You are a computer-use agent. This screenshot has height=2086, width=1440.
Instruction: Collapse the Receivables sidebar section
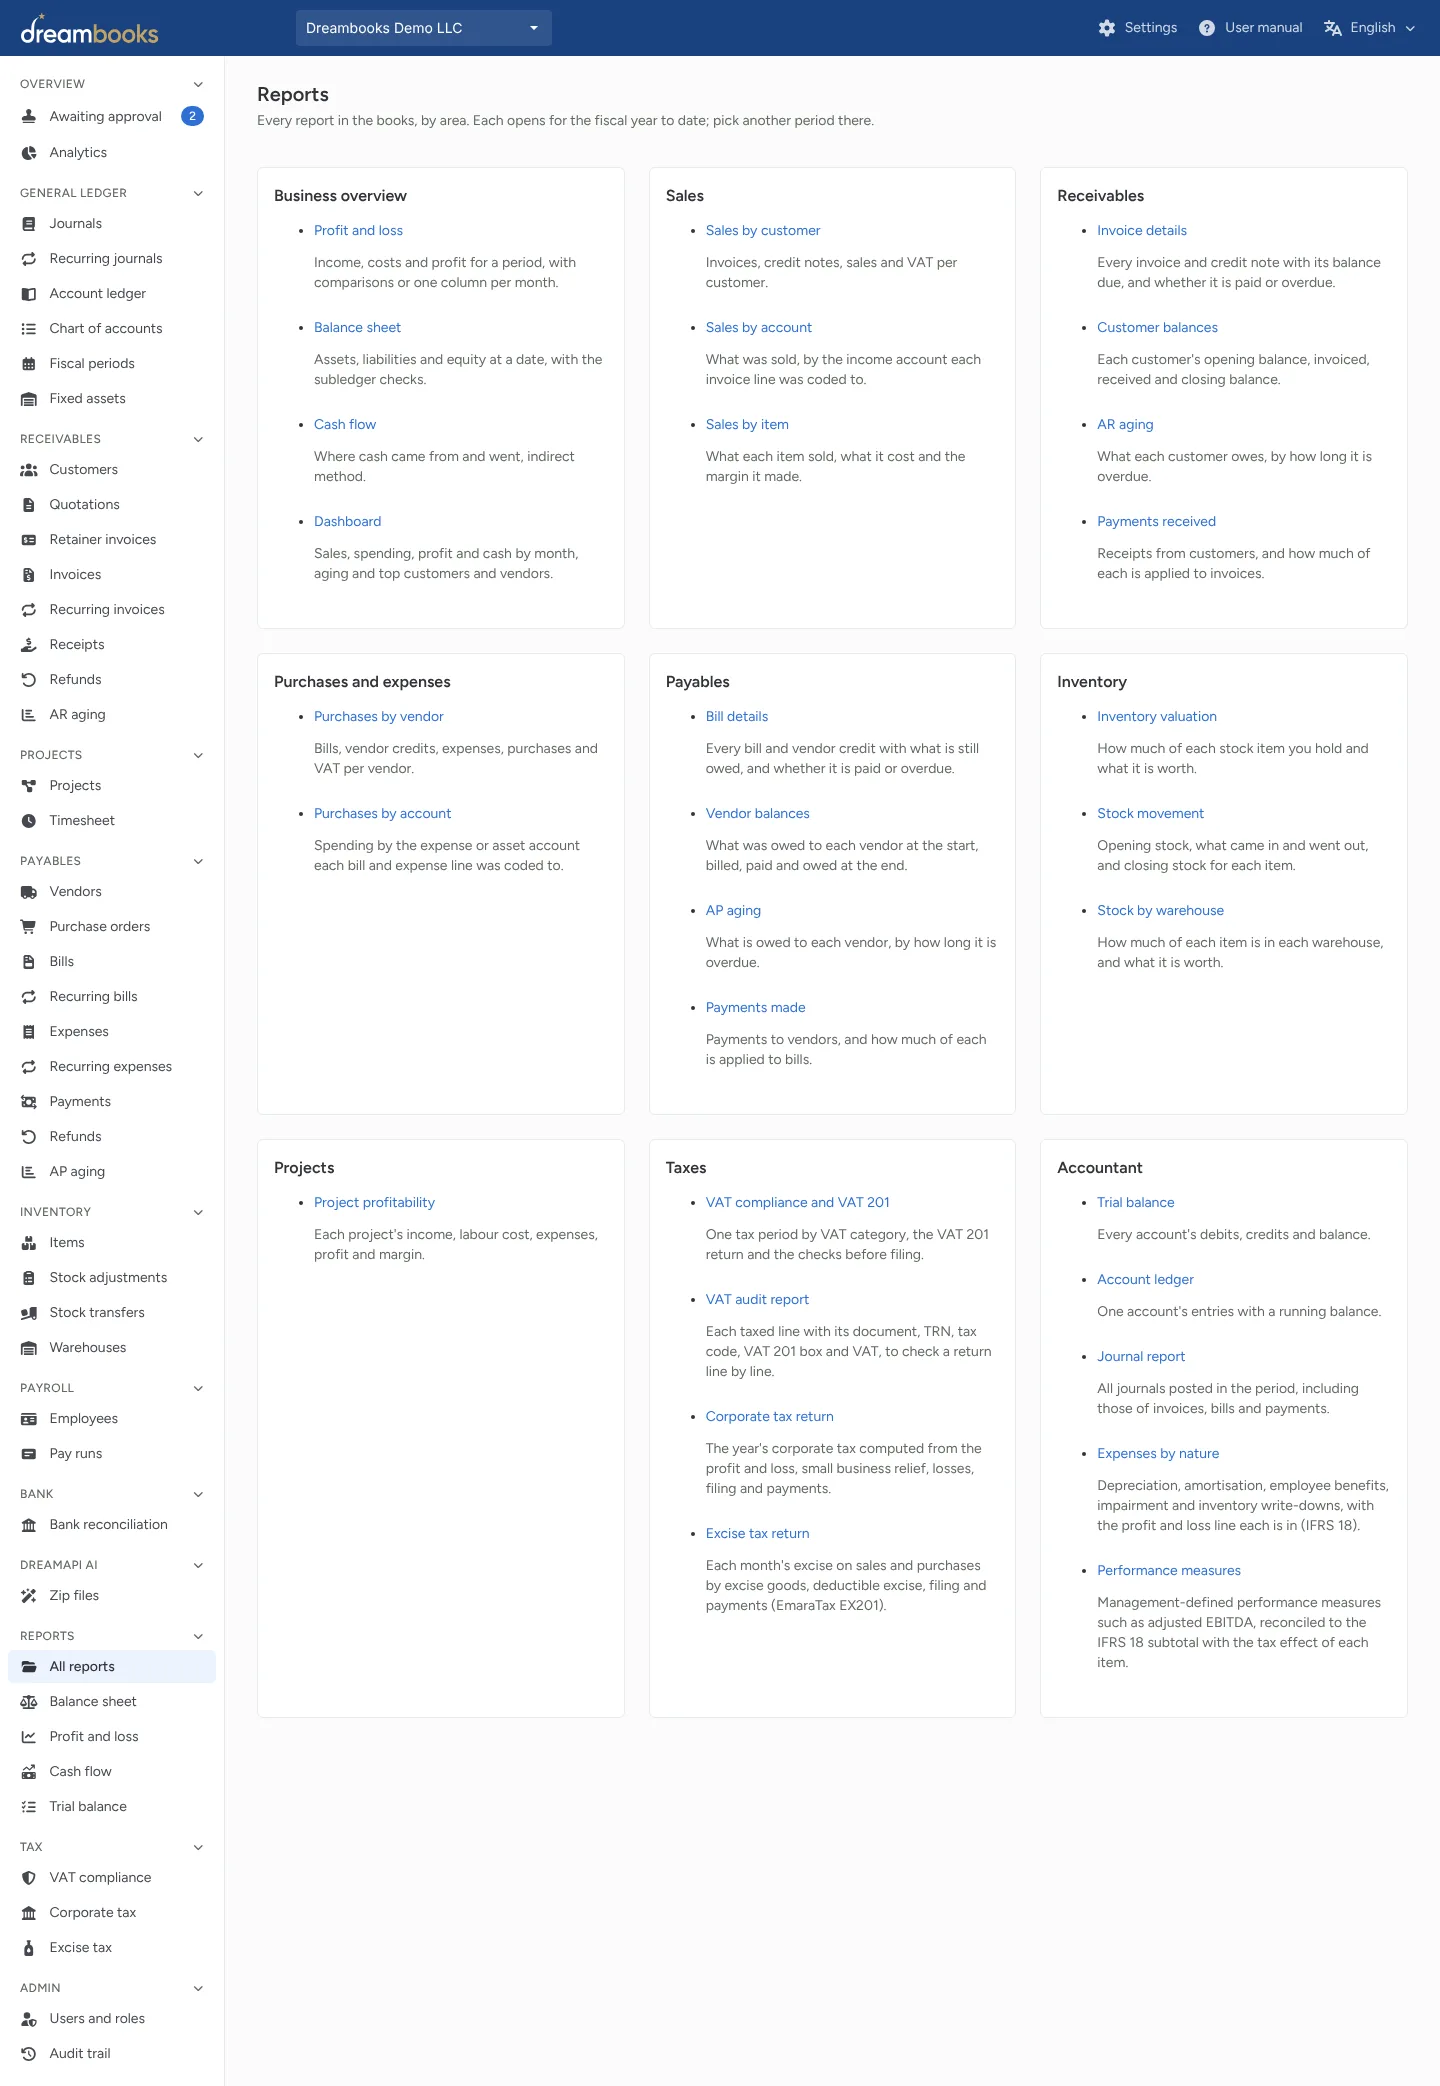coord(198,439)
